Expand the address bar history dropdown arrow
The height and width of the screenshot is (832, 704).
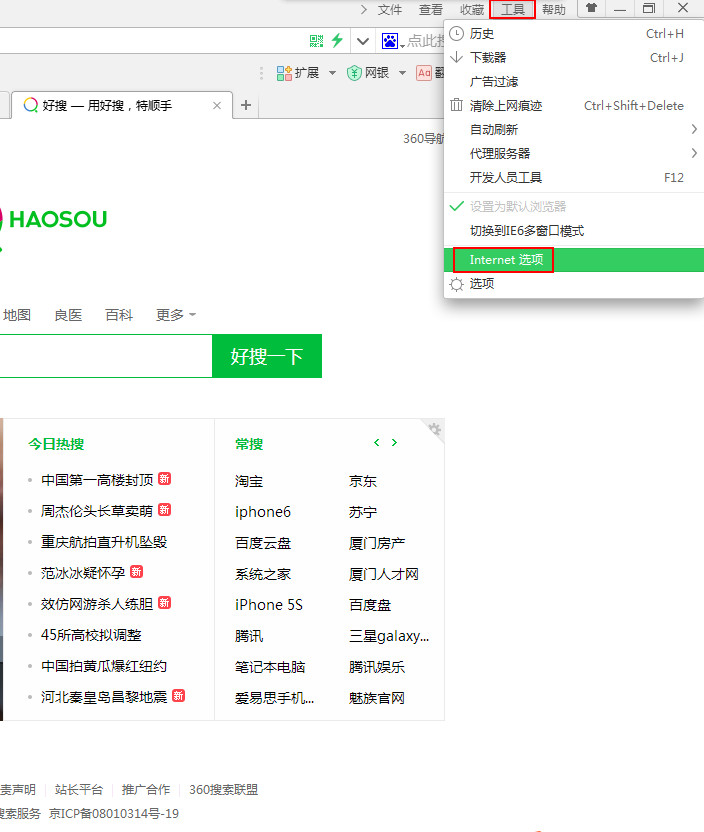point(363,41)
